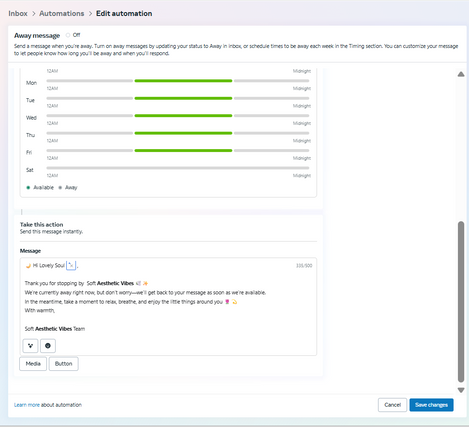This screenshot has height=427, width=469.
Task: Add Media to the message
Action: [33, 364]
